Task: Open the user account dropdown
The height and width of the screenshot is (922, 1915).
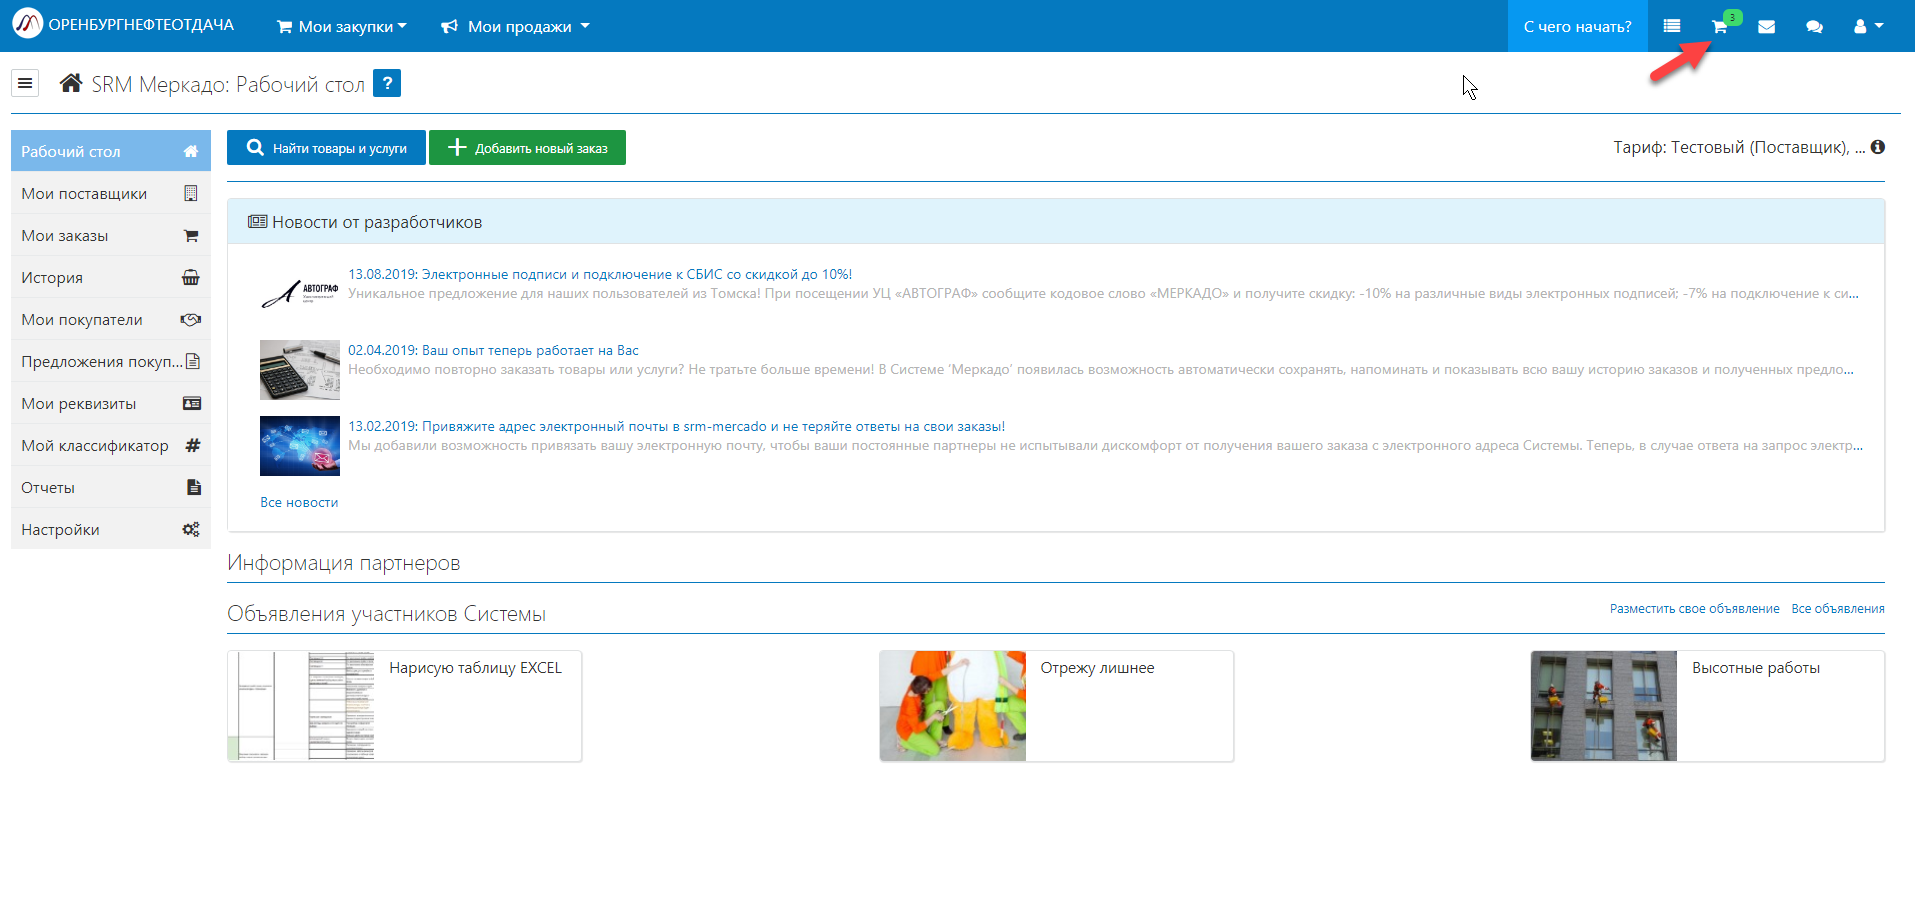Action: (1867, 27)
